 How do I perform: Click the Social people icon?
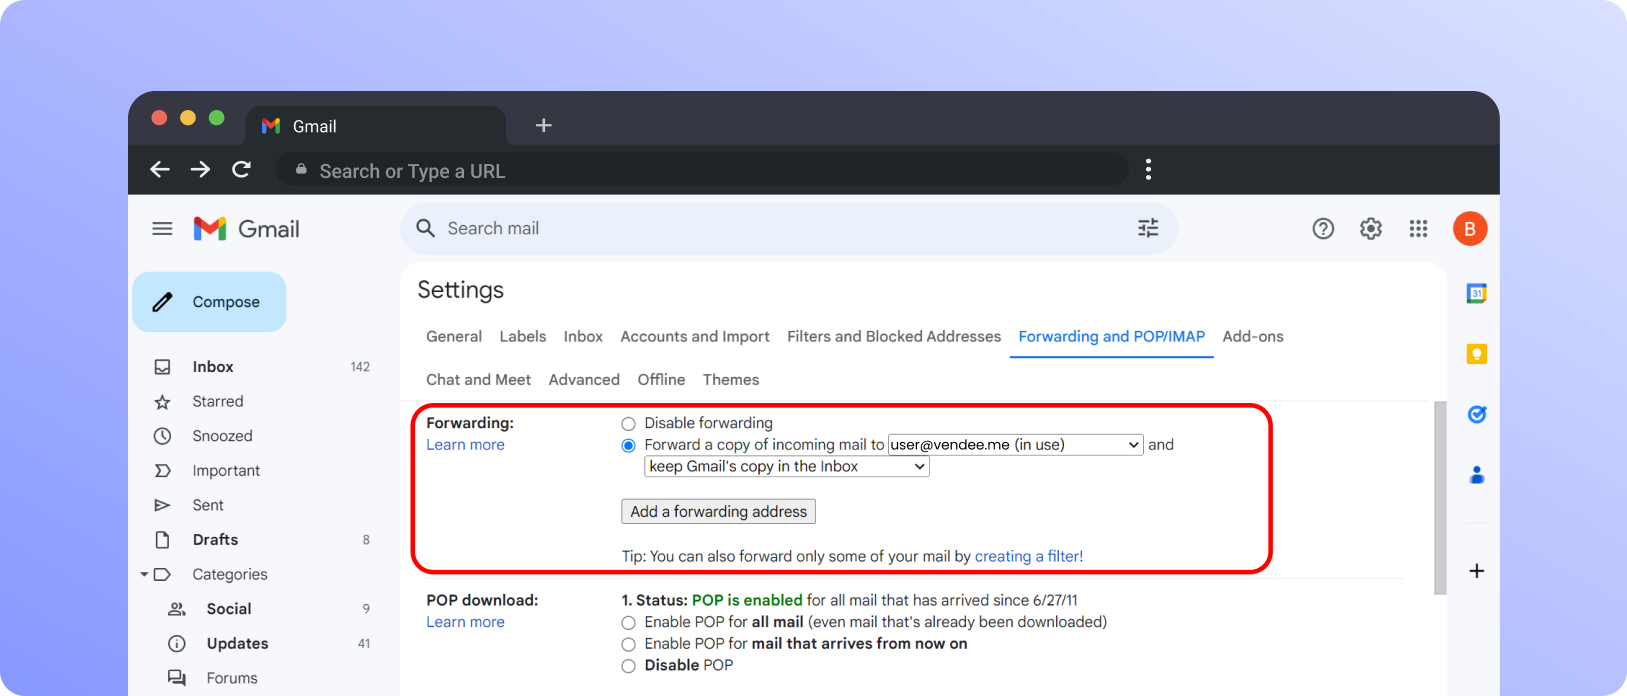point(177,609)
